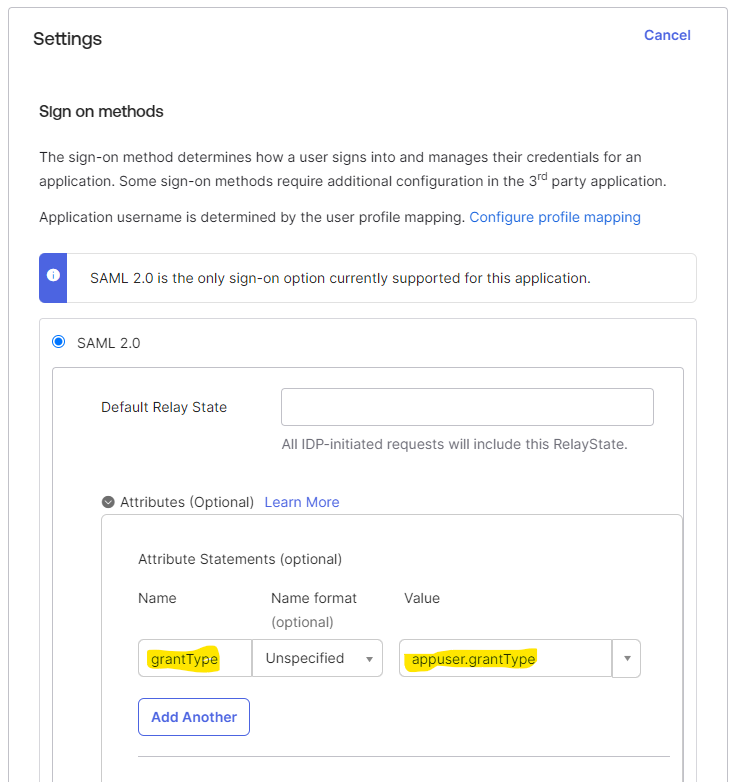This screenshot has width=734, height=782.
Task: Click the appuser.grantType Value field
Action: (505, 658)
